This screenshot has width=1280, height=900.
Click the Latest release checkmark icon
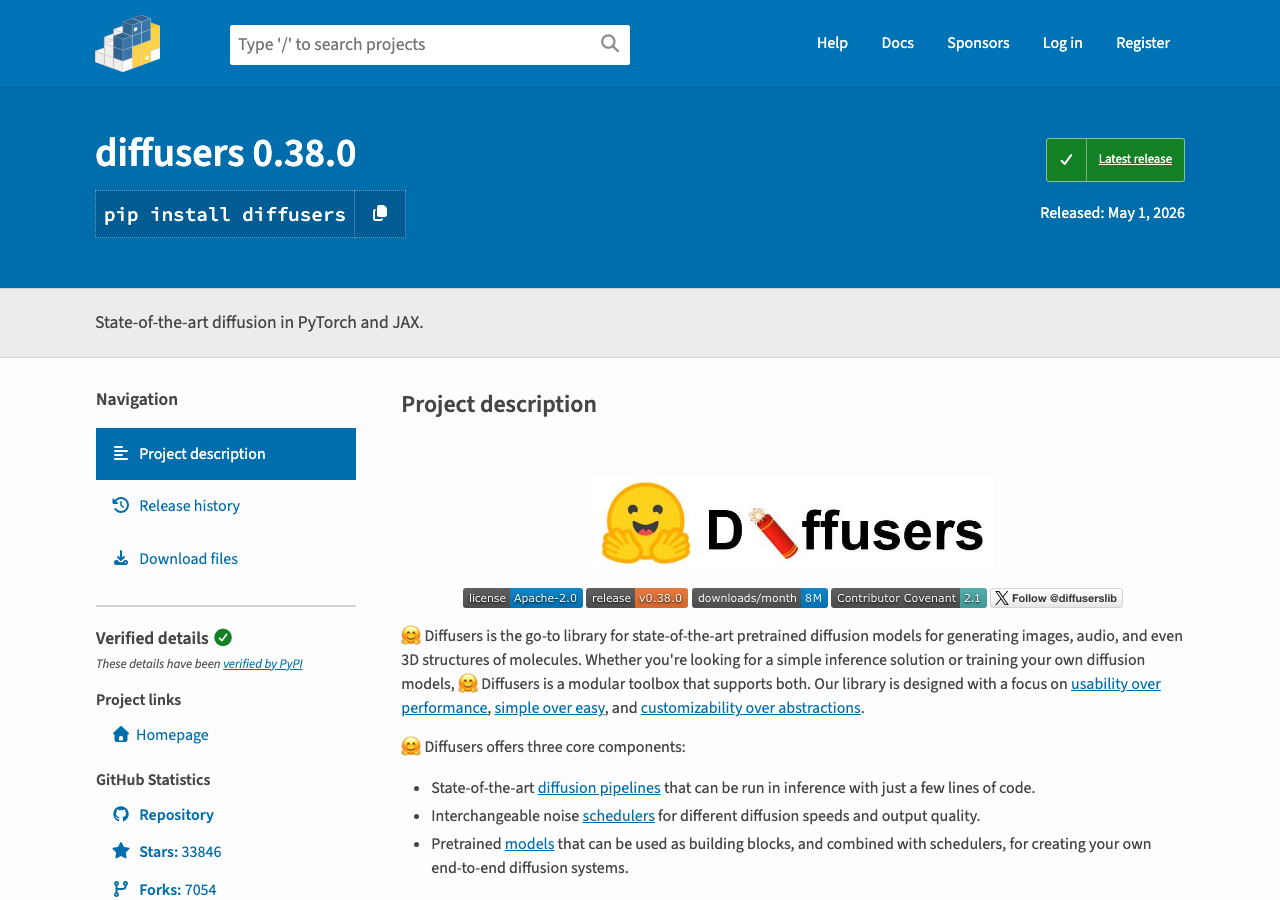1066,160
